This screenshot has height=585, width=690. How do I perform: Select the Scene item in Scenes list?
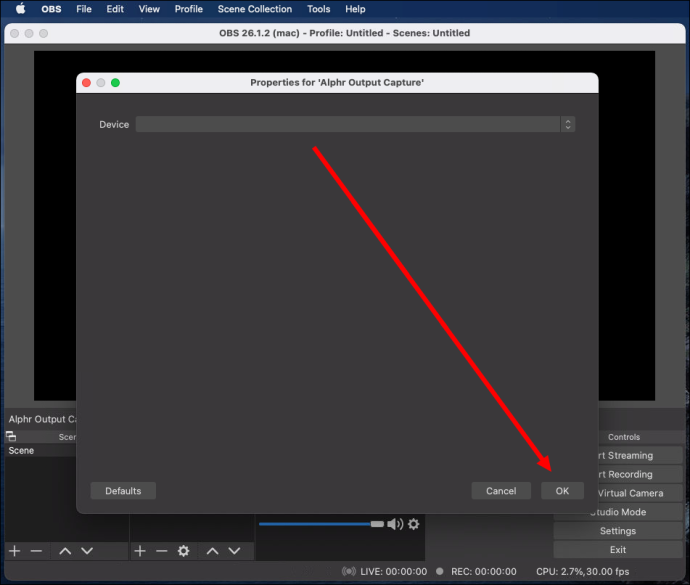click(x=40, y=450)
